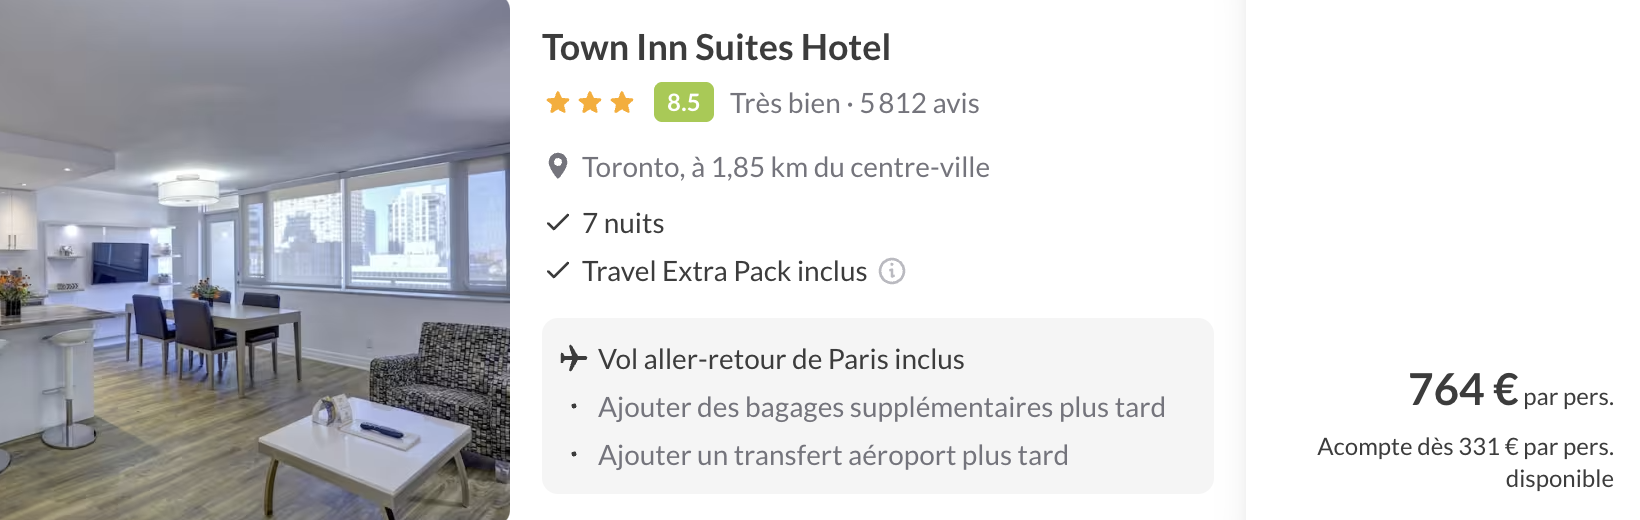Click the third orange star icon
Viewport: 1640px width, 520px height.
(x=622, y=103)
